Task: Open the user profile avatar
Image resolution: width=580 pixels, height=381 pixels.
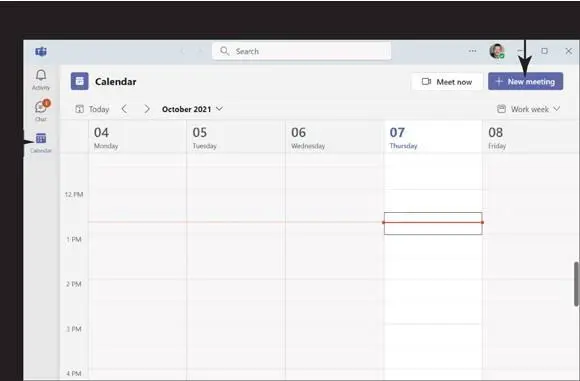Action: 497,51
